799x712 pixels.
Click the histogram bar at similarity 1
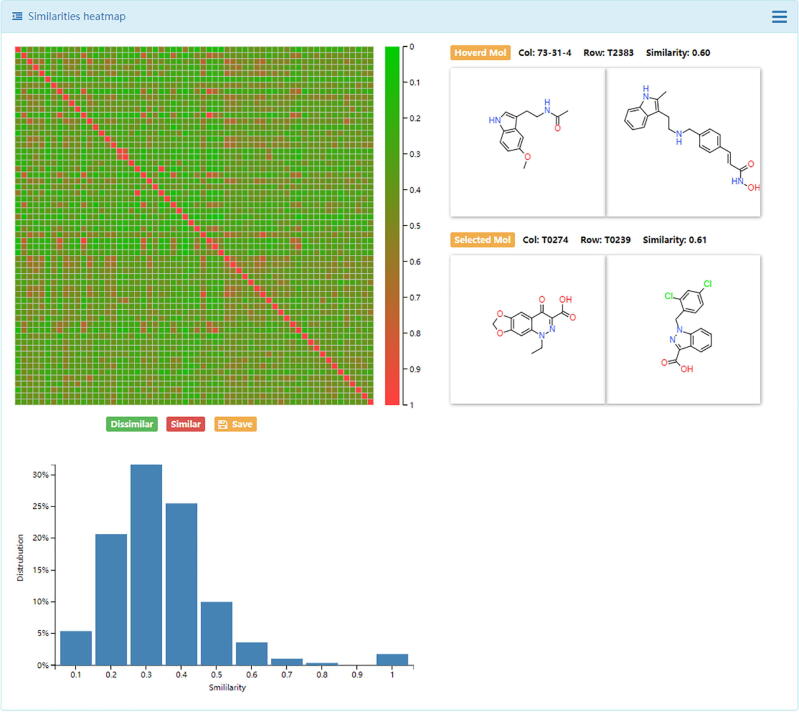[392, 660]
